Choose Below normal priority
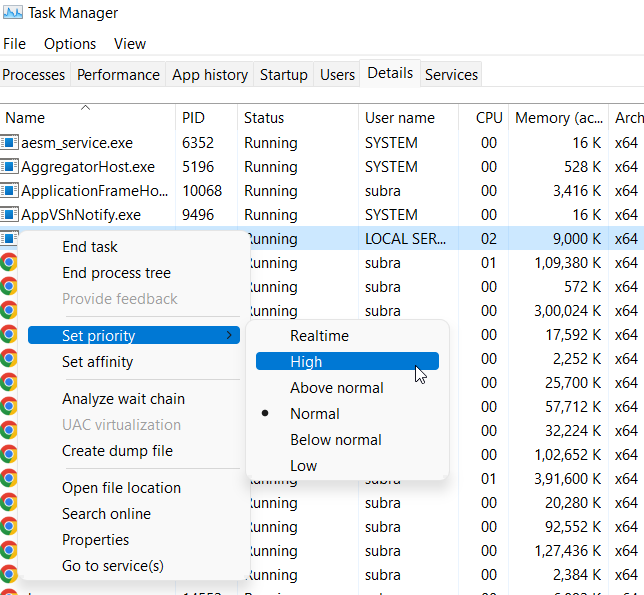The height and width of the screenshot is (595, 644). [x=335, y=440]
